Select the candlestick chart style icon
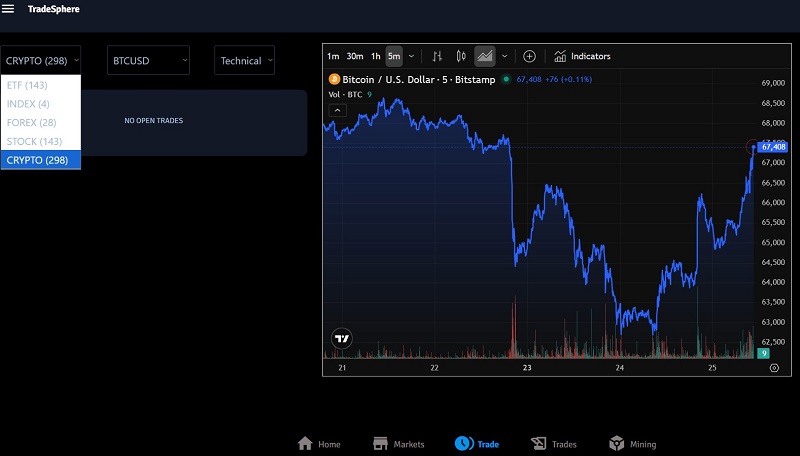Screen dimensions: 800x456 pos(461,57)
